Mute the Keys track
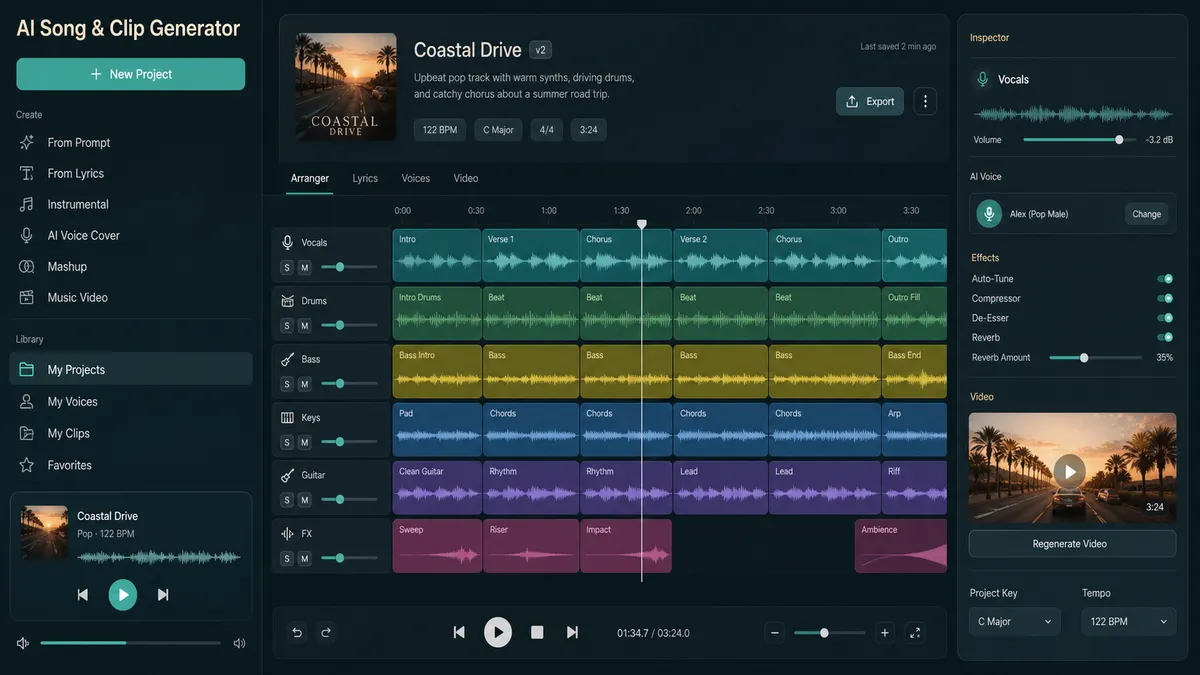1200x675 pixels. click(x=305, y=442)
